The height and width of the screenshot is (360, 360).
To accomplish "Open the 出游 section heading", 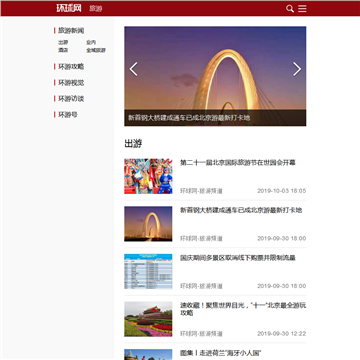I will pyautogui.click(x=133, y=144).
